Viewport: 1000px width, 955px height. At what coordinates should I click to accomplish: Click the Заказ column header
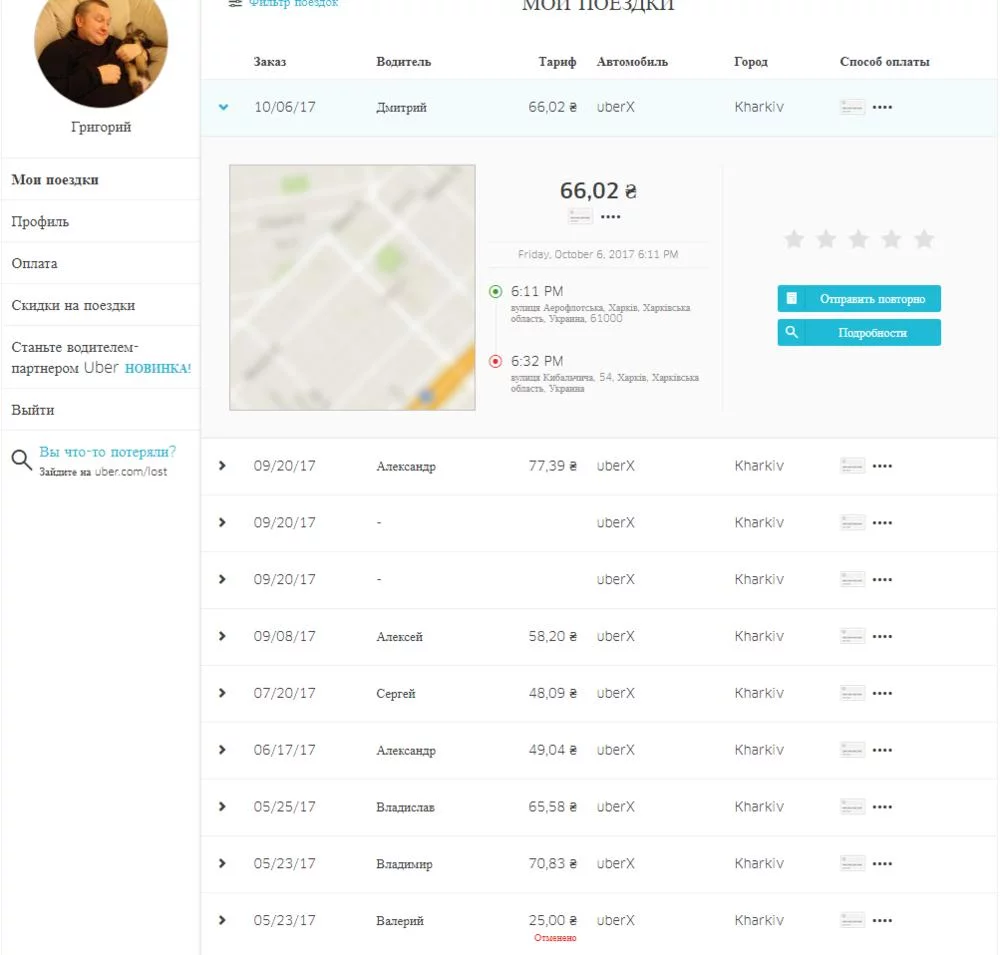point(270,62)
